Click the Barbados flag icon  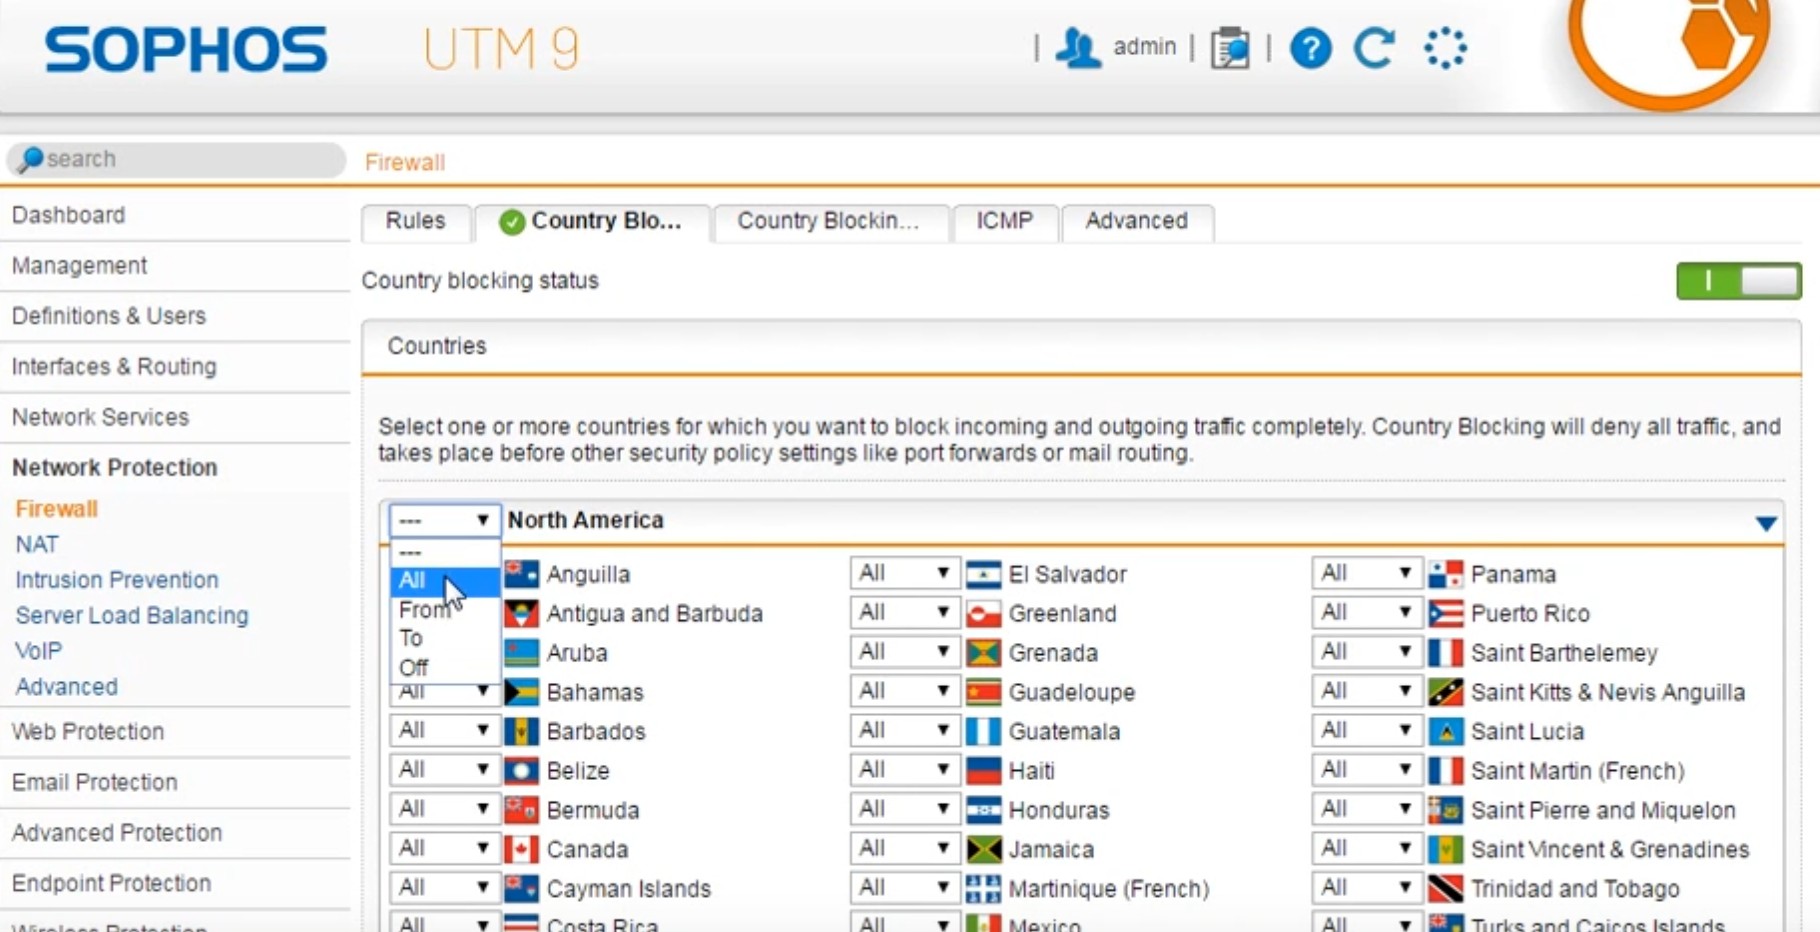[521, 731]
